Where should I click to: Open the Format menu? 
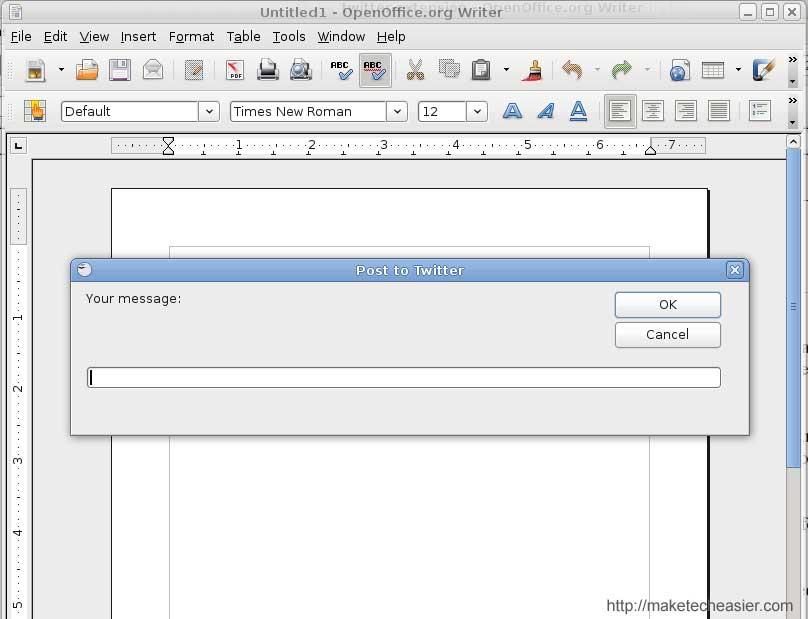[191, 36]
